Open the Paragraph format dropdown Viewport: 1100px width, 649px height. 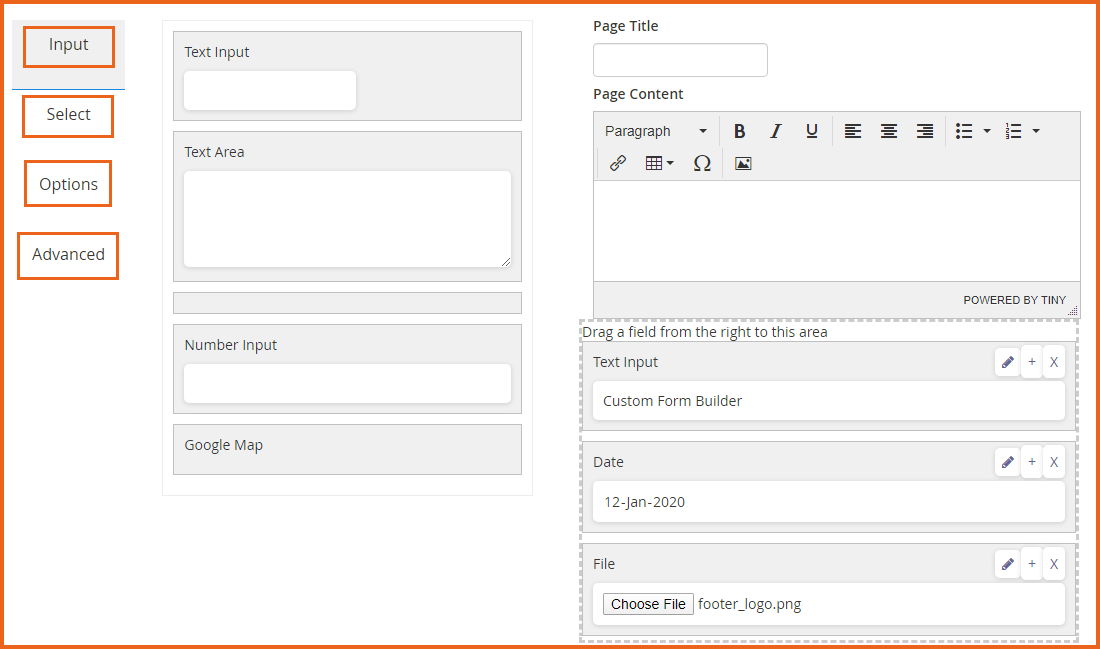[x=655, y=131]
